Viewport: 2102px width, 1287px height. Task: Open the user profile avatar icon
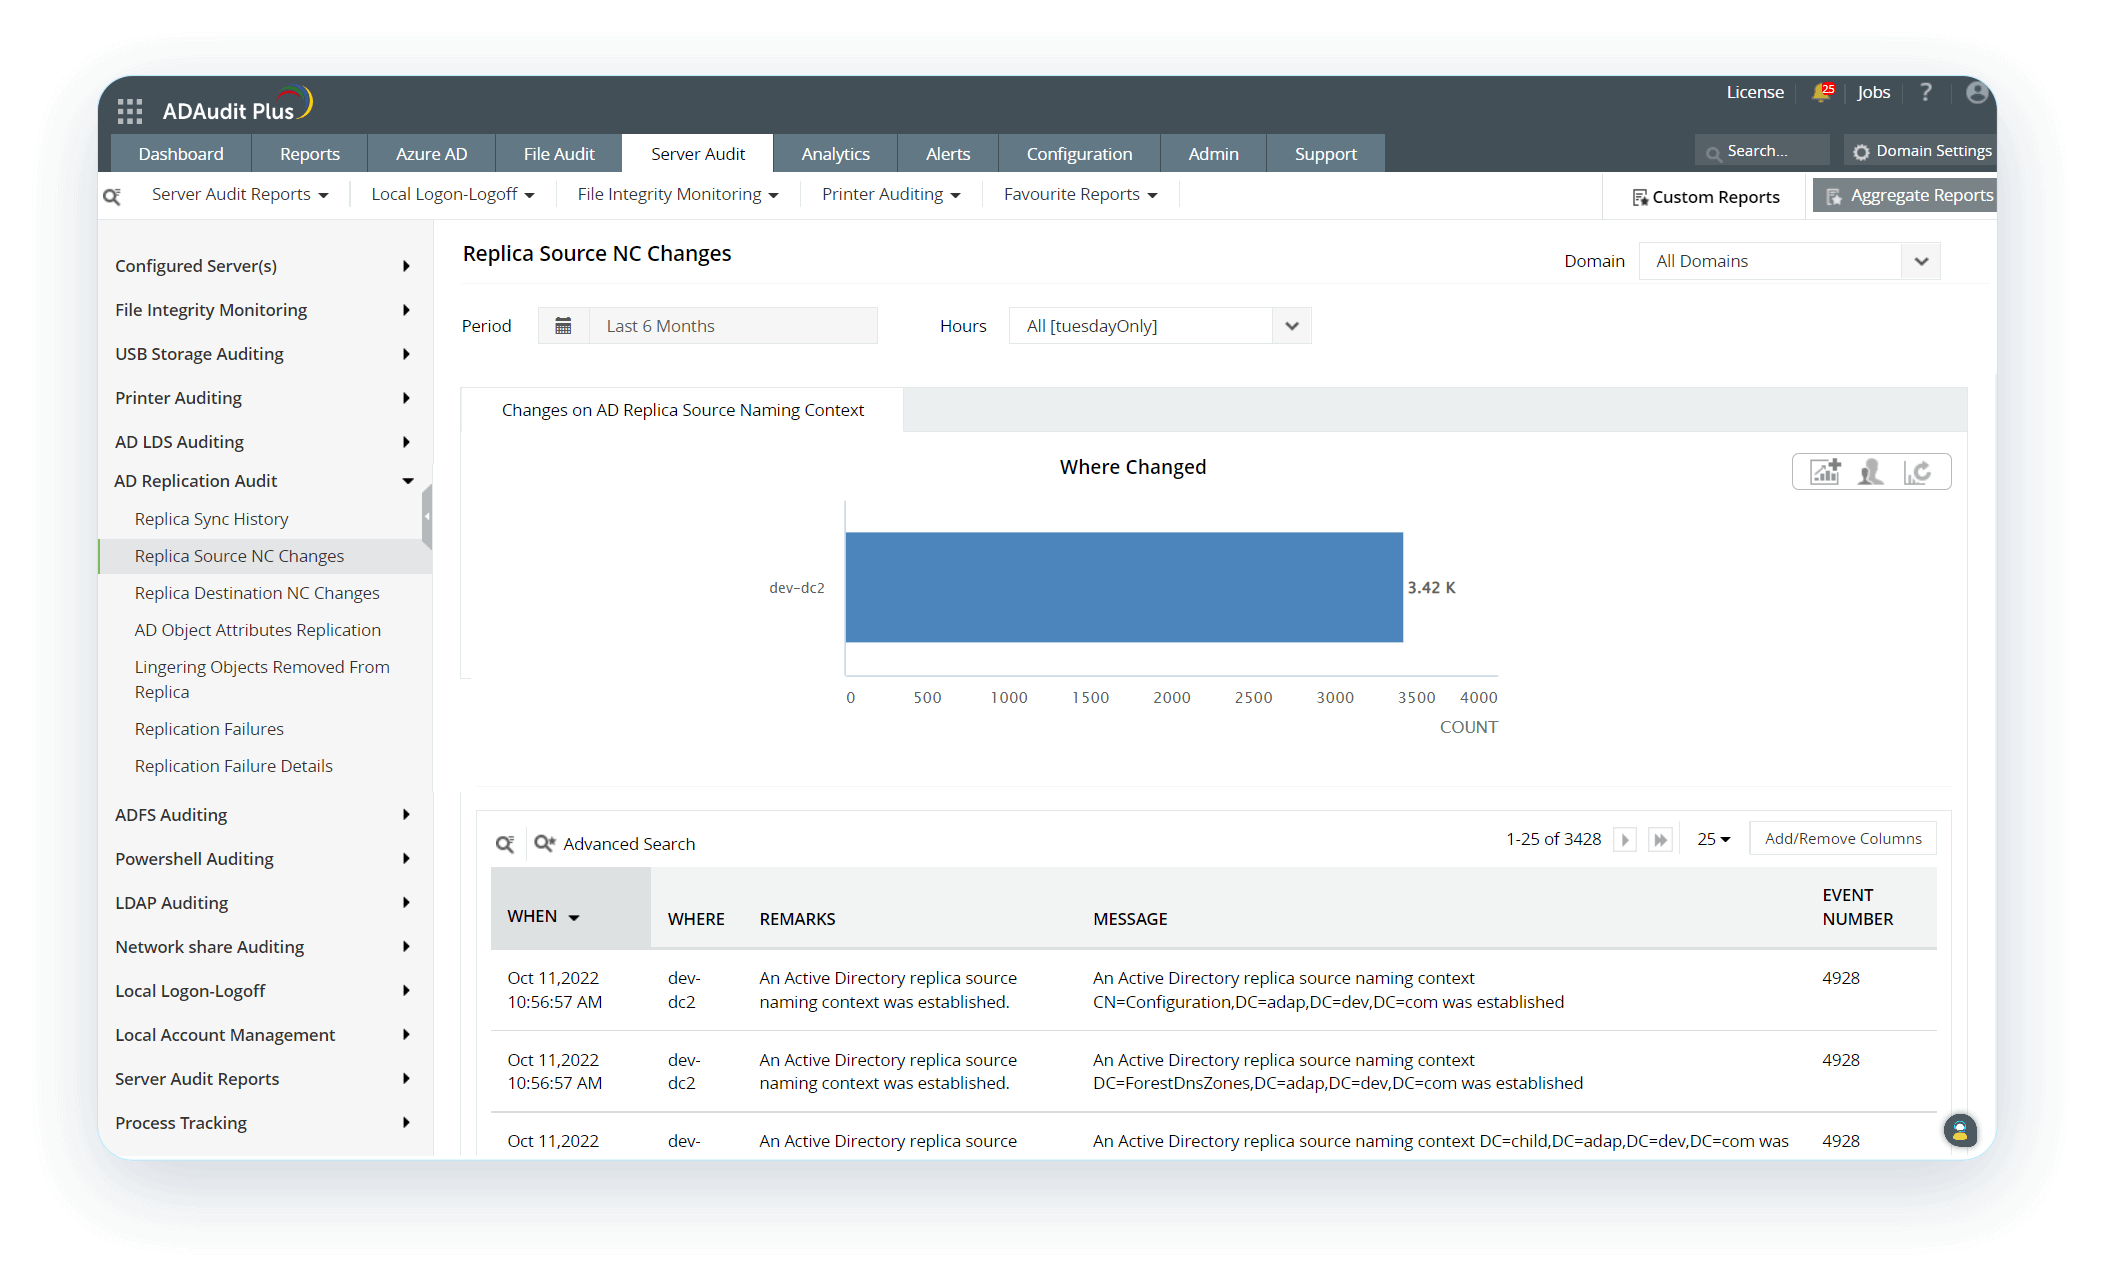(1976, 92)
